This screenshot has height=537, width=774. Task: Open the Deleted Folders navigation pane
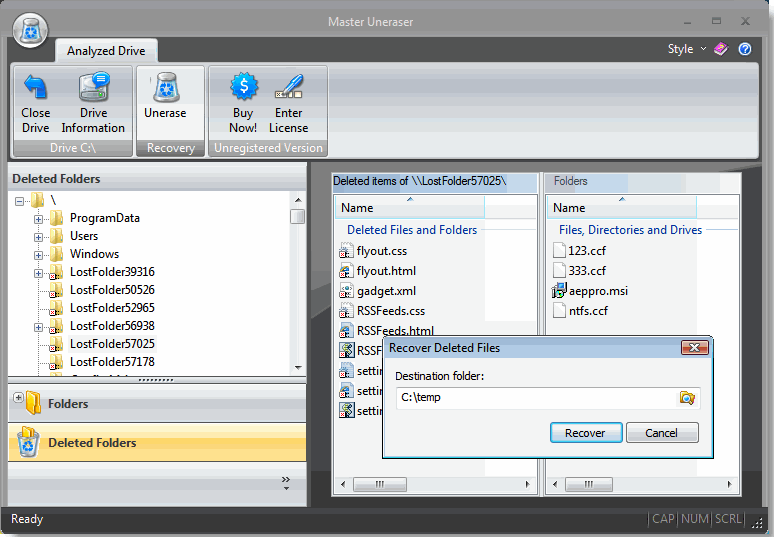pyautogui.click(x=157, y=442)
